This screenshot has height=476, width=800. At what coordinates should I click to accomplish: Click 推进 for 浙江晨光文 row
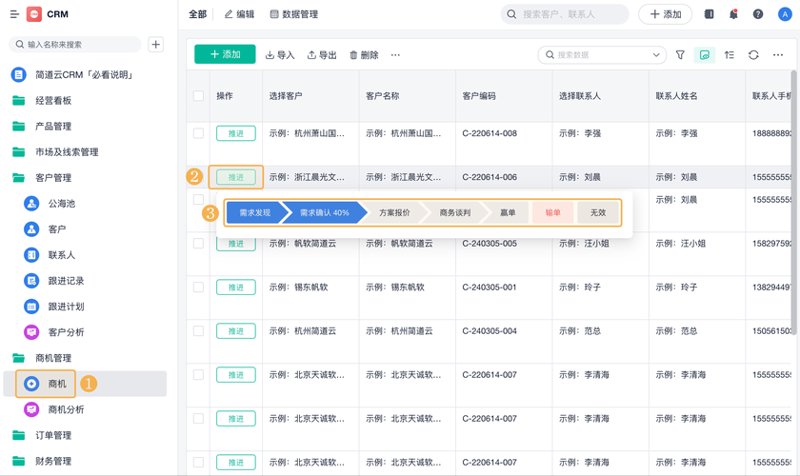pos(236,177)
